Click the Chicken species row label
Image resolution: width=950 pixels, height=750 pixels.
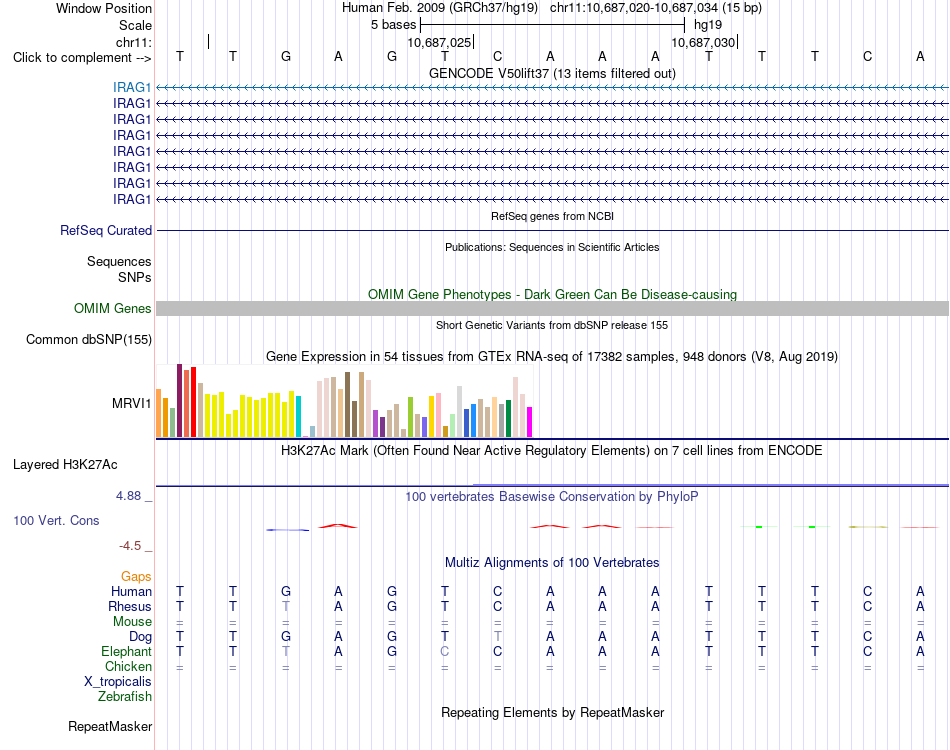pos(128,666)
